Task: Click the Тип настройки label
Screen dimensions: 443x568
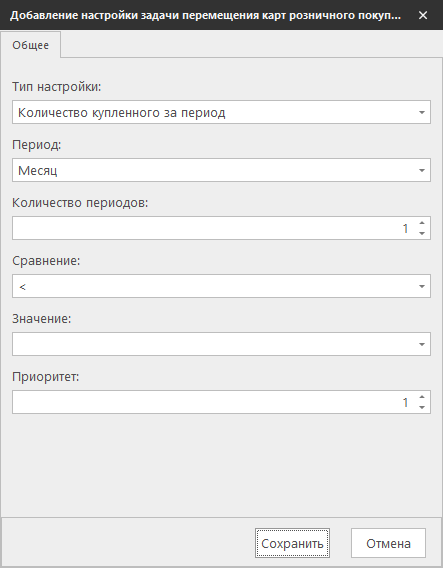Action: pyautogui.click(x=57, y=87)
